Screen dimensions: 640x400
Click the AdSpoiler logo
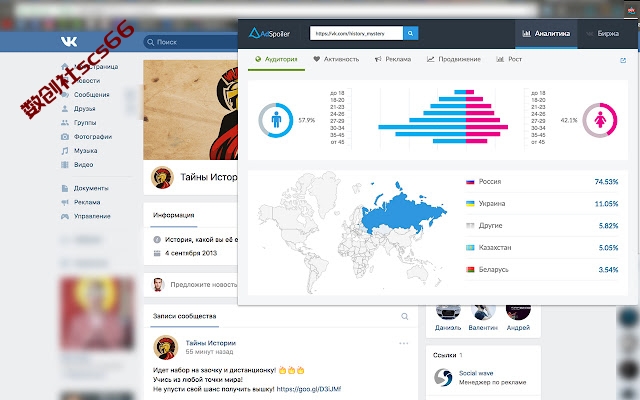269,33
